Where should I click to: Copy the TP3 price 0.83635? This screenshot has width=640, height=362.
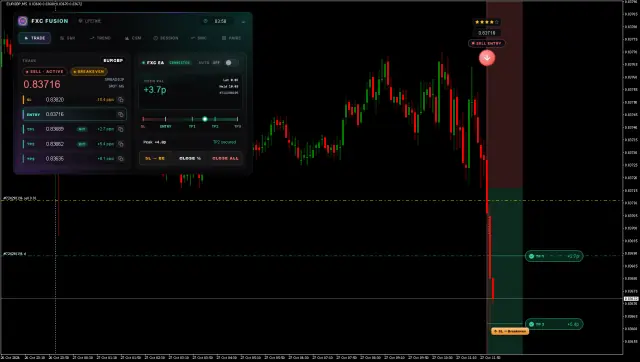(x=120, y=158)
